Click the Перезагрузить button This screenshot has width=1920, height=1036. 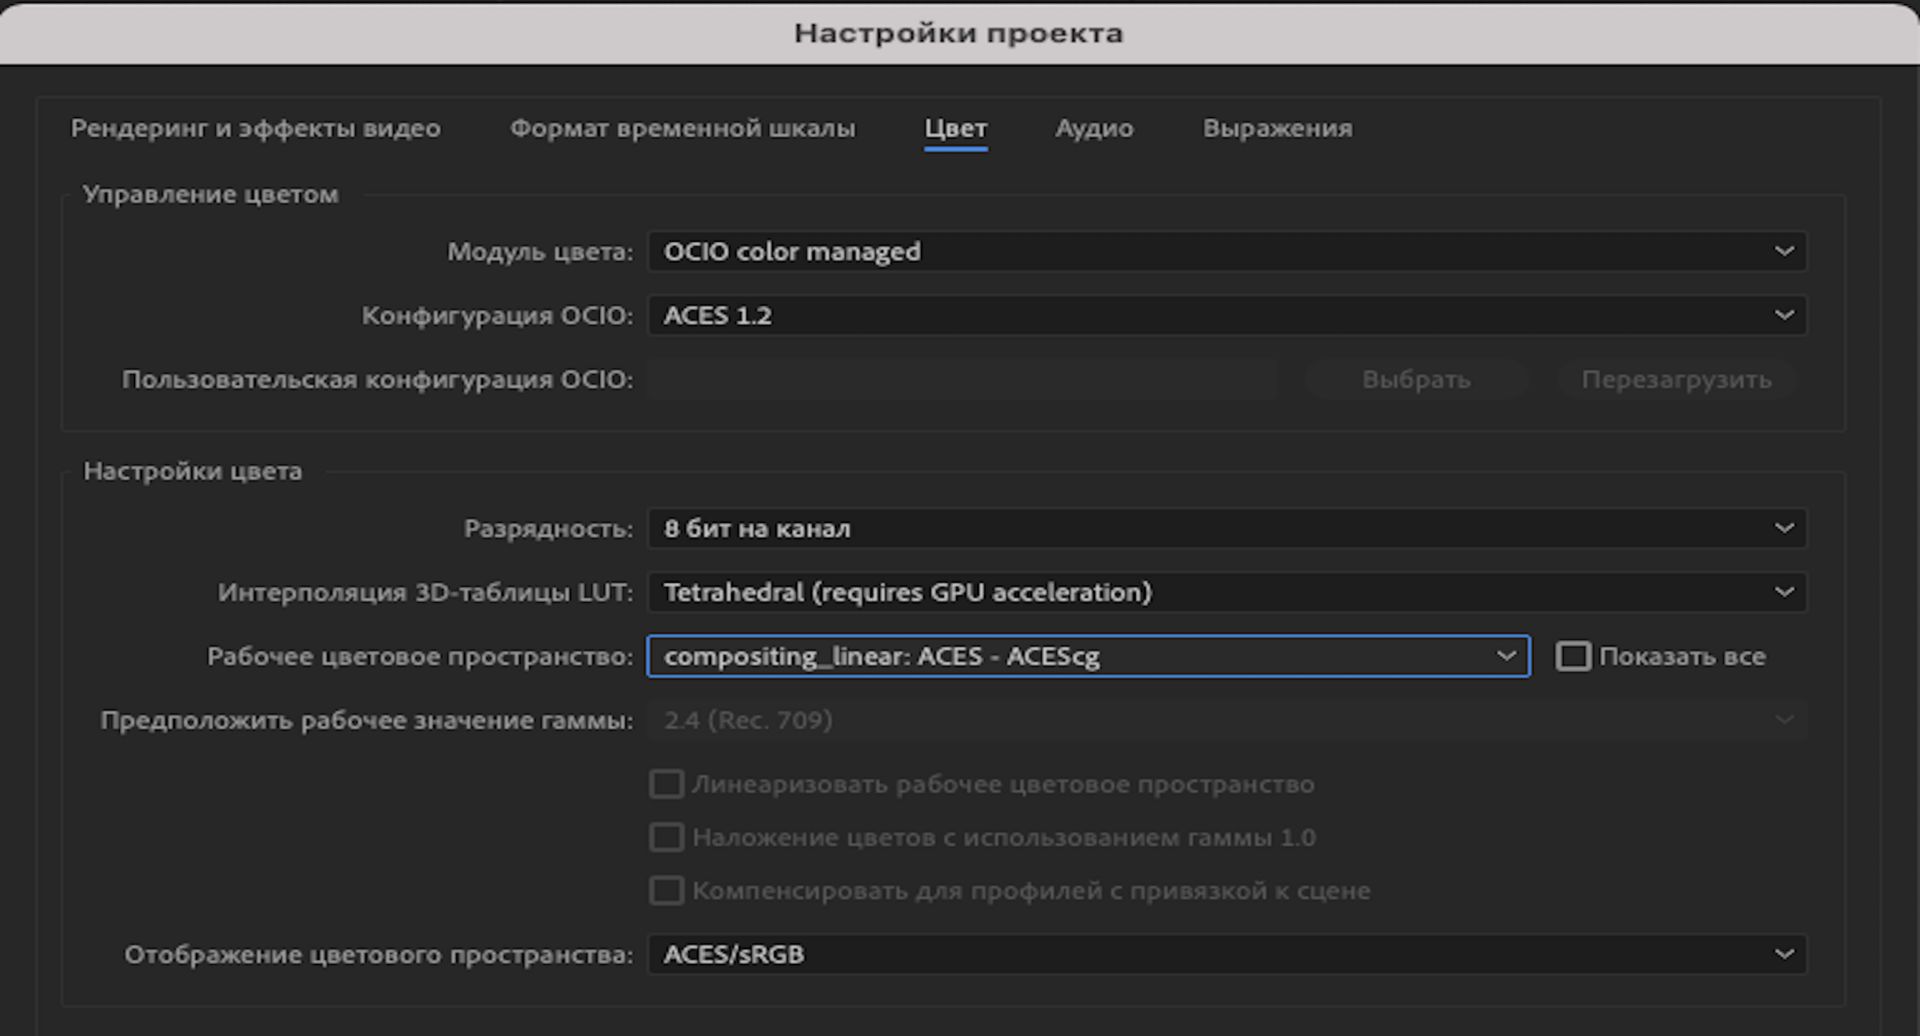click(1676, 380)
